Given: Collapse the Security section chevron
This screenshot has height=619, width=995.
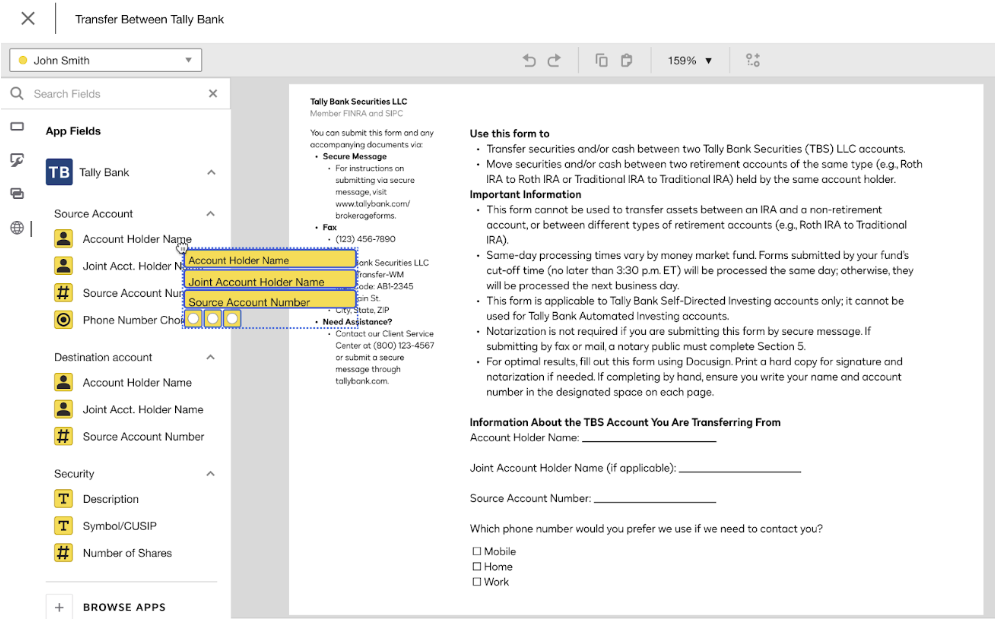Looking at the screenshot, I should [211, 474].
